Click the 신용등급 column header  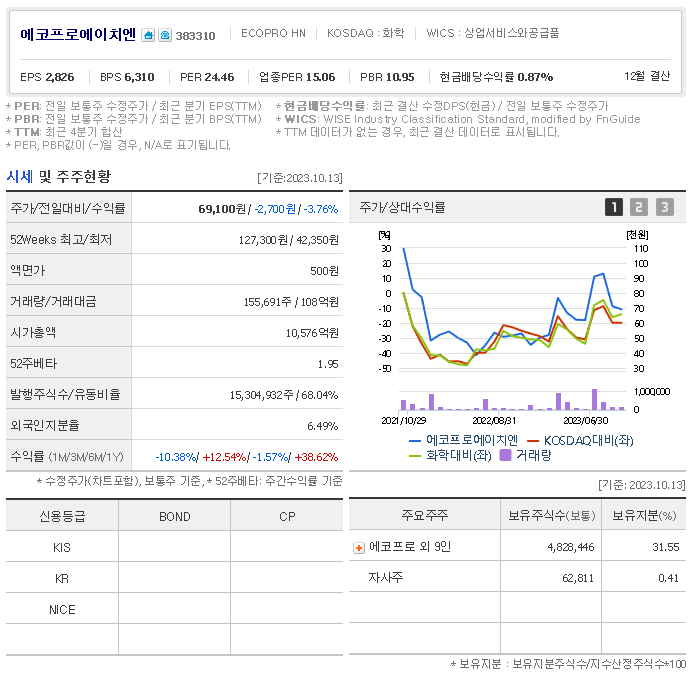62,516
